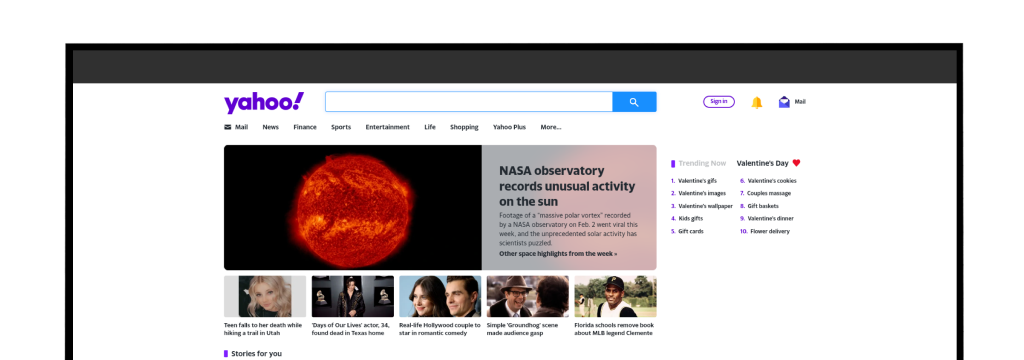The height and width of the screenshot is (360, 1024).
Task: Click the red heart beside Valentine's Day
Action: tap(796, 163)
